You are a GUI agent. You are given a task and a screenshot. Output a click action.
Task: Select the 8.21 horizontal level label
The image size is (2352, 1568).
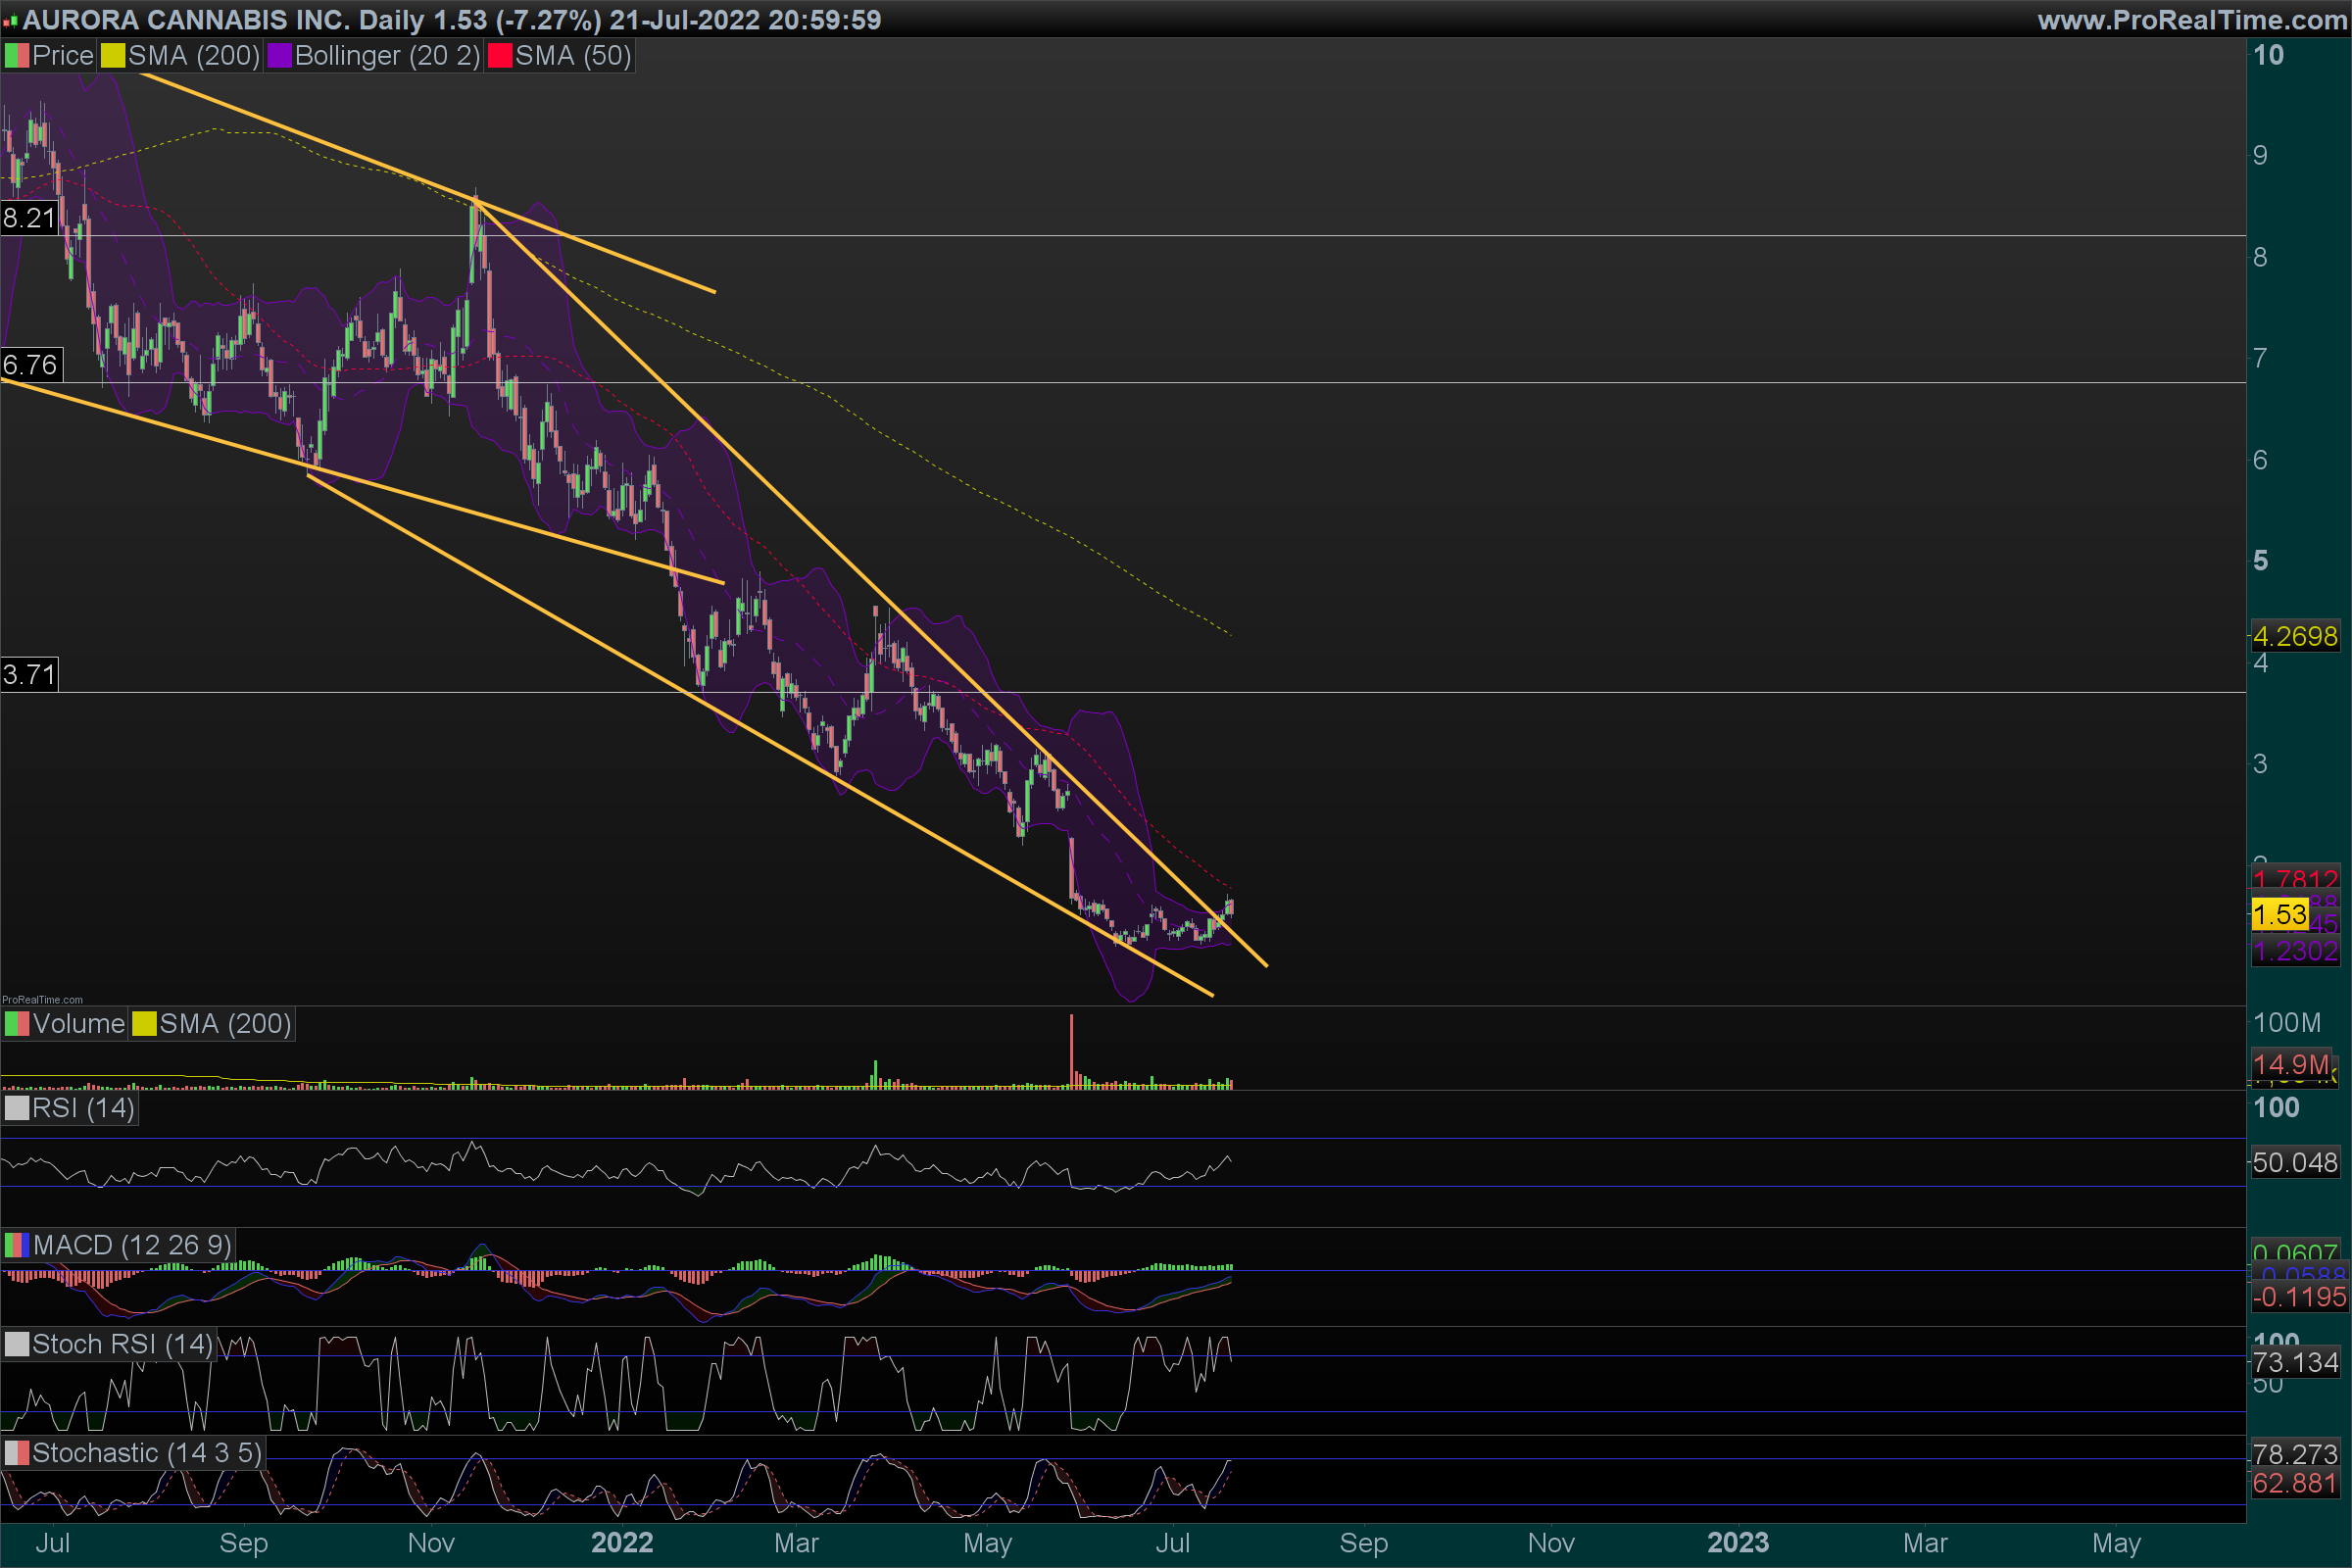29,218
